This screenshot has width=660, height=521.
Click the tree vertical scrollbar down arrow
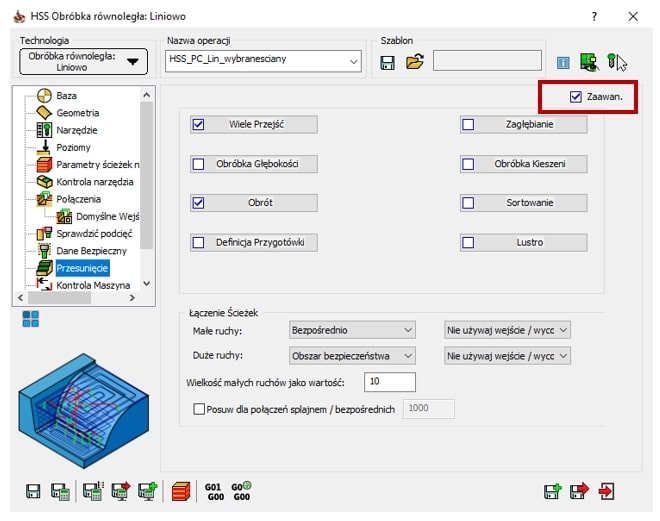pyautogui.click(x=146, y=283)
